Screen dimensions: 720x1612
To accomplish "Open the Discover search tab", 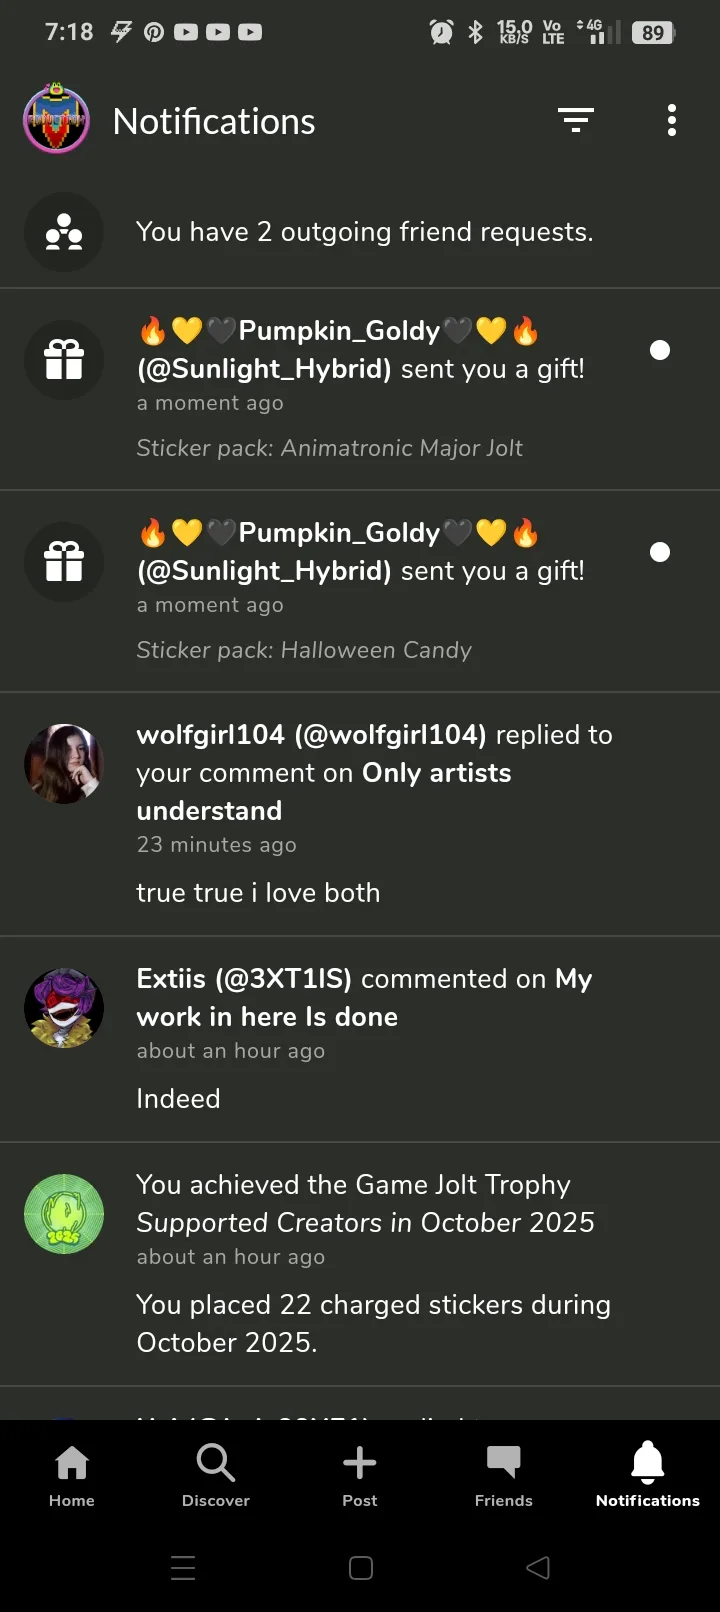I will pyautogui.click(x=216, y=1475).
